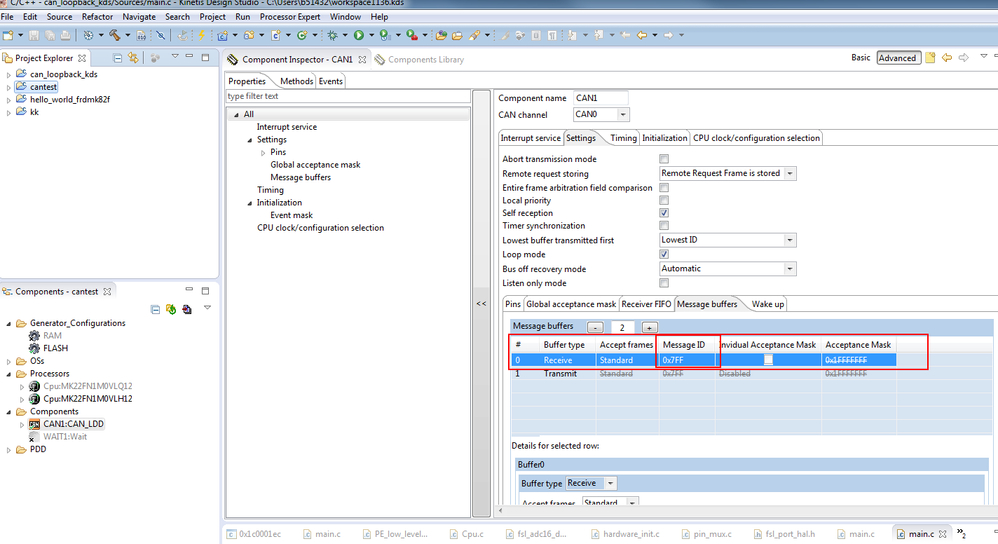Toggle Entire frame arbitration field comparison checkbox
This screenshot has height=544, width=998.
pyautogui.click(x=664, y=188)
